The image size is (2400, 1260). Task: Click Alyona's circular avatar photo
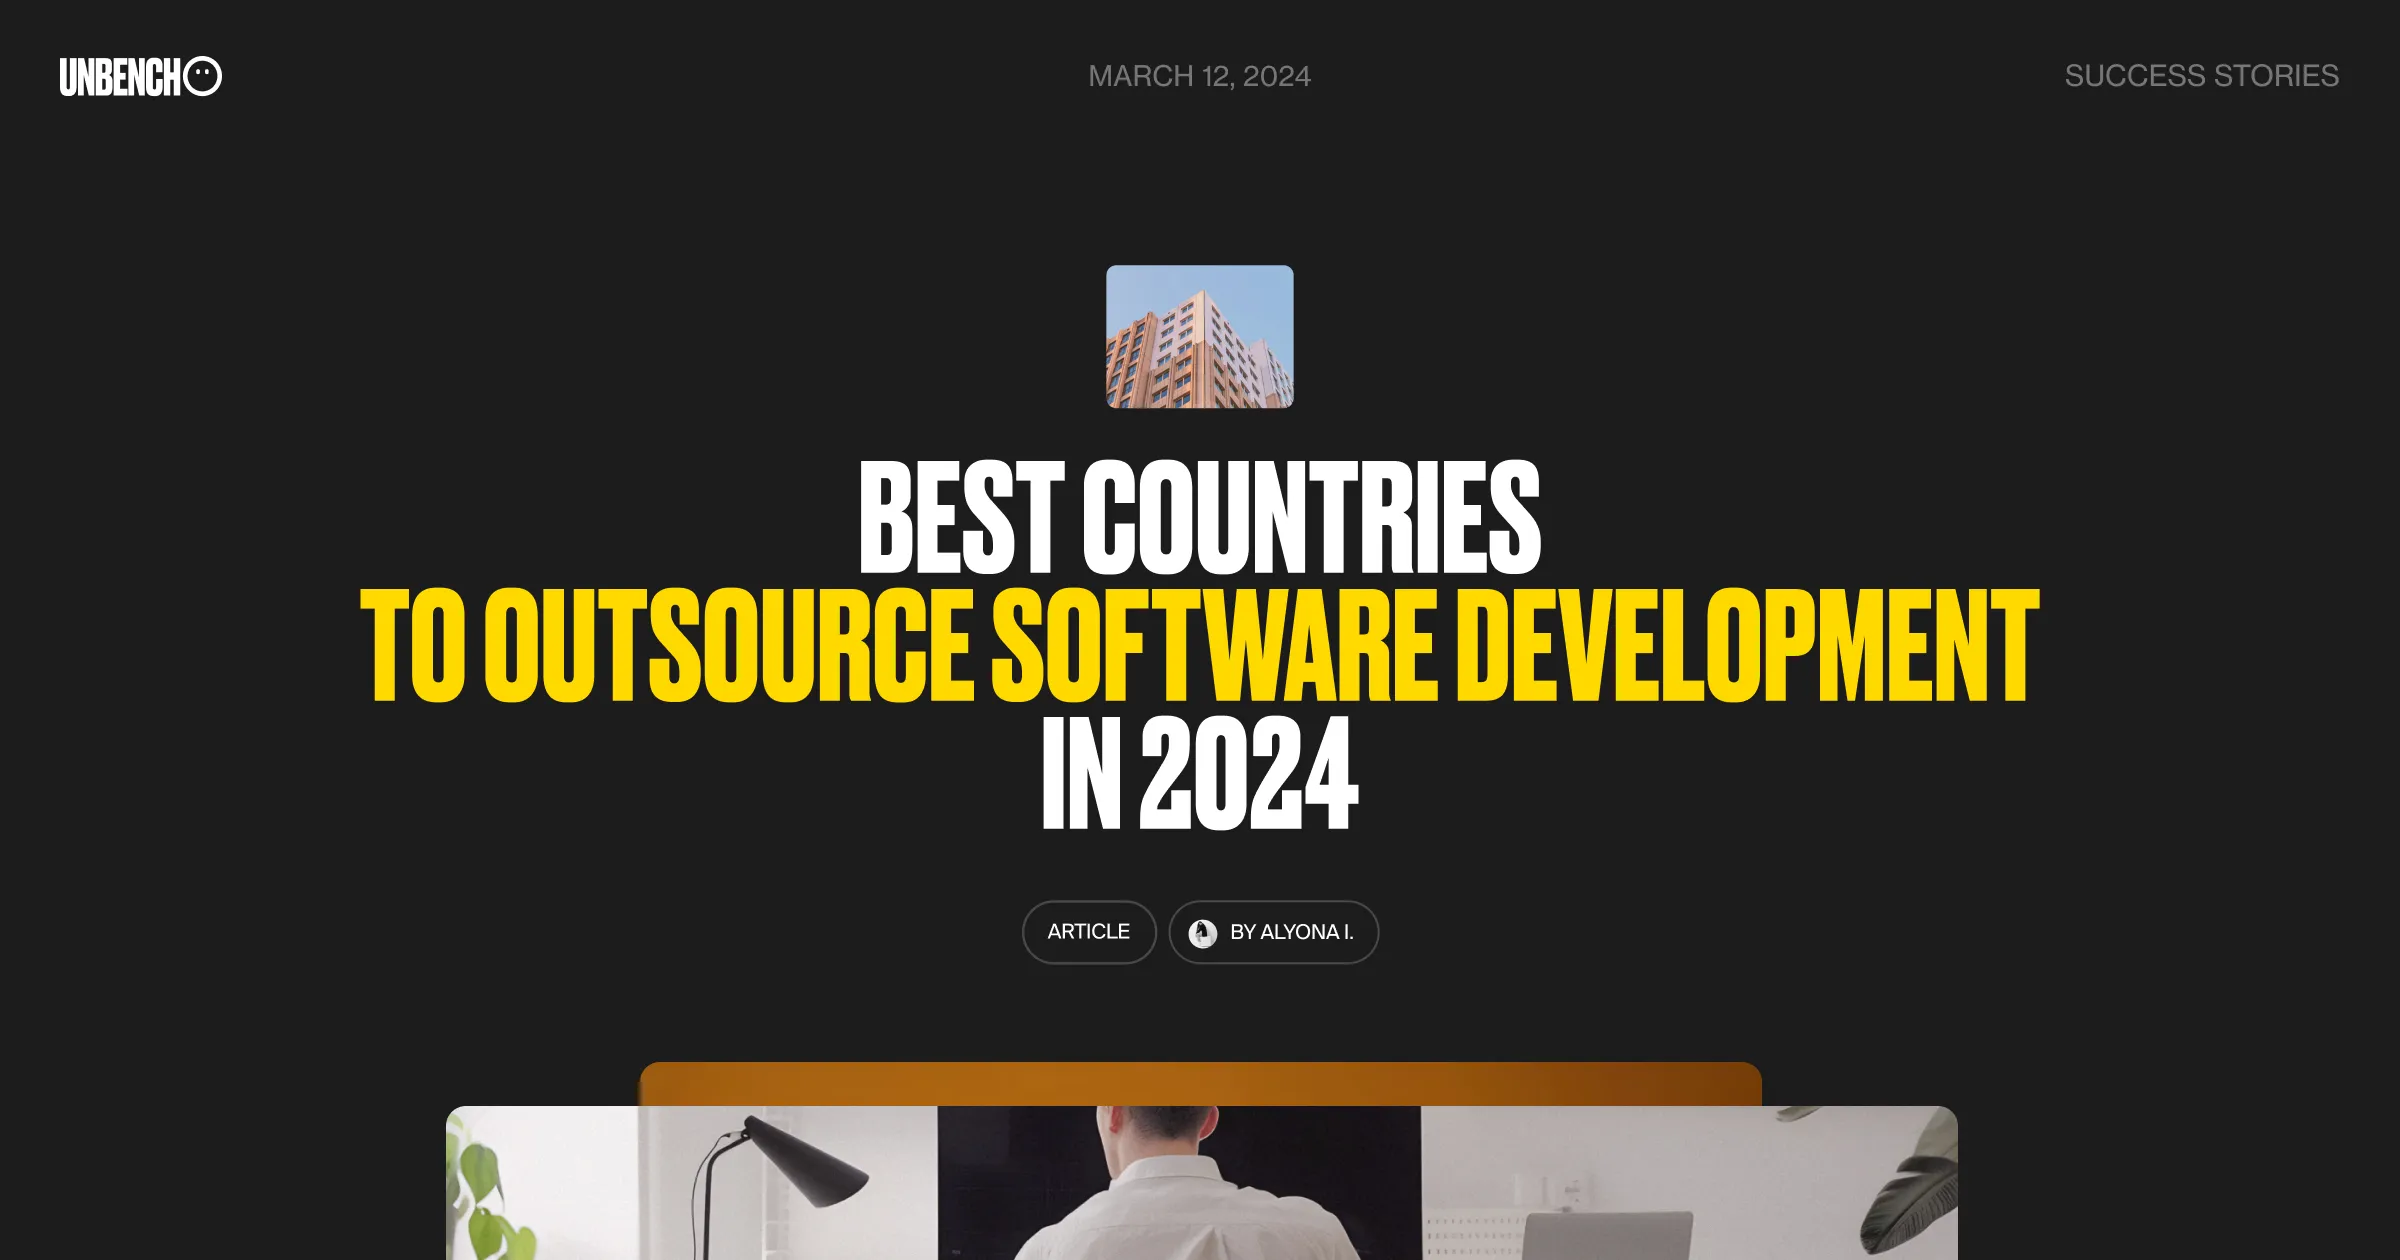1201,931
